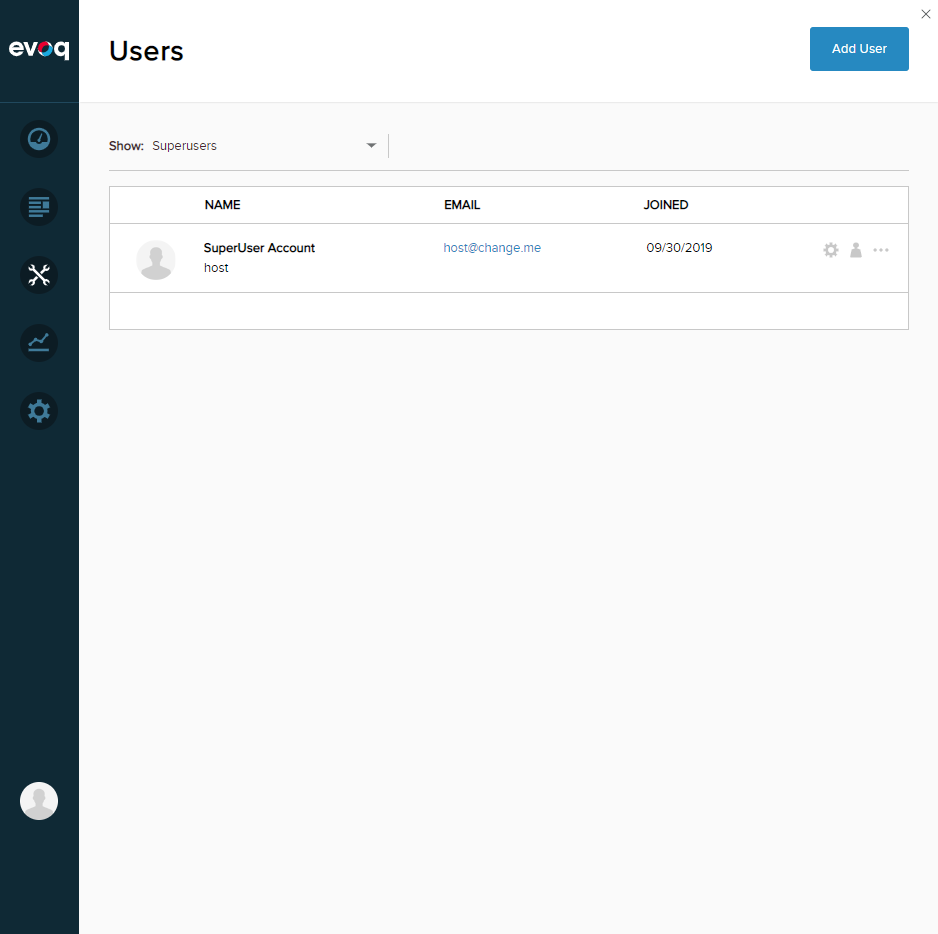This screenshot has height=934, width=938.
Task: Open the Settings gear icon in sidebar
Action: click(39, 411)
